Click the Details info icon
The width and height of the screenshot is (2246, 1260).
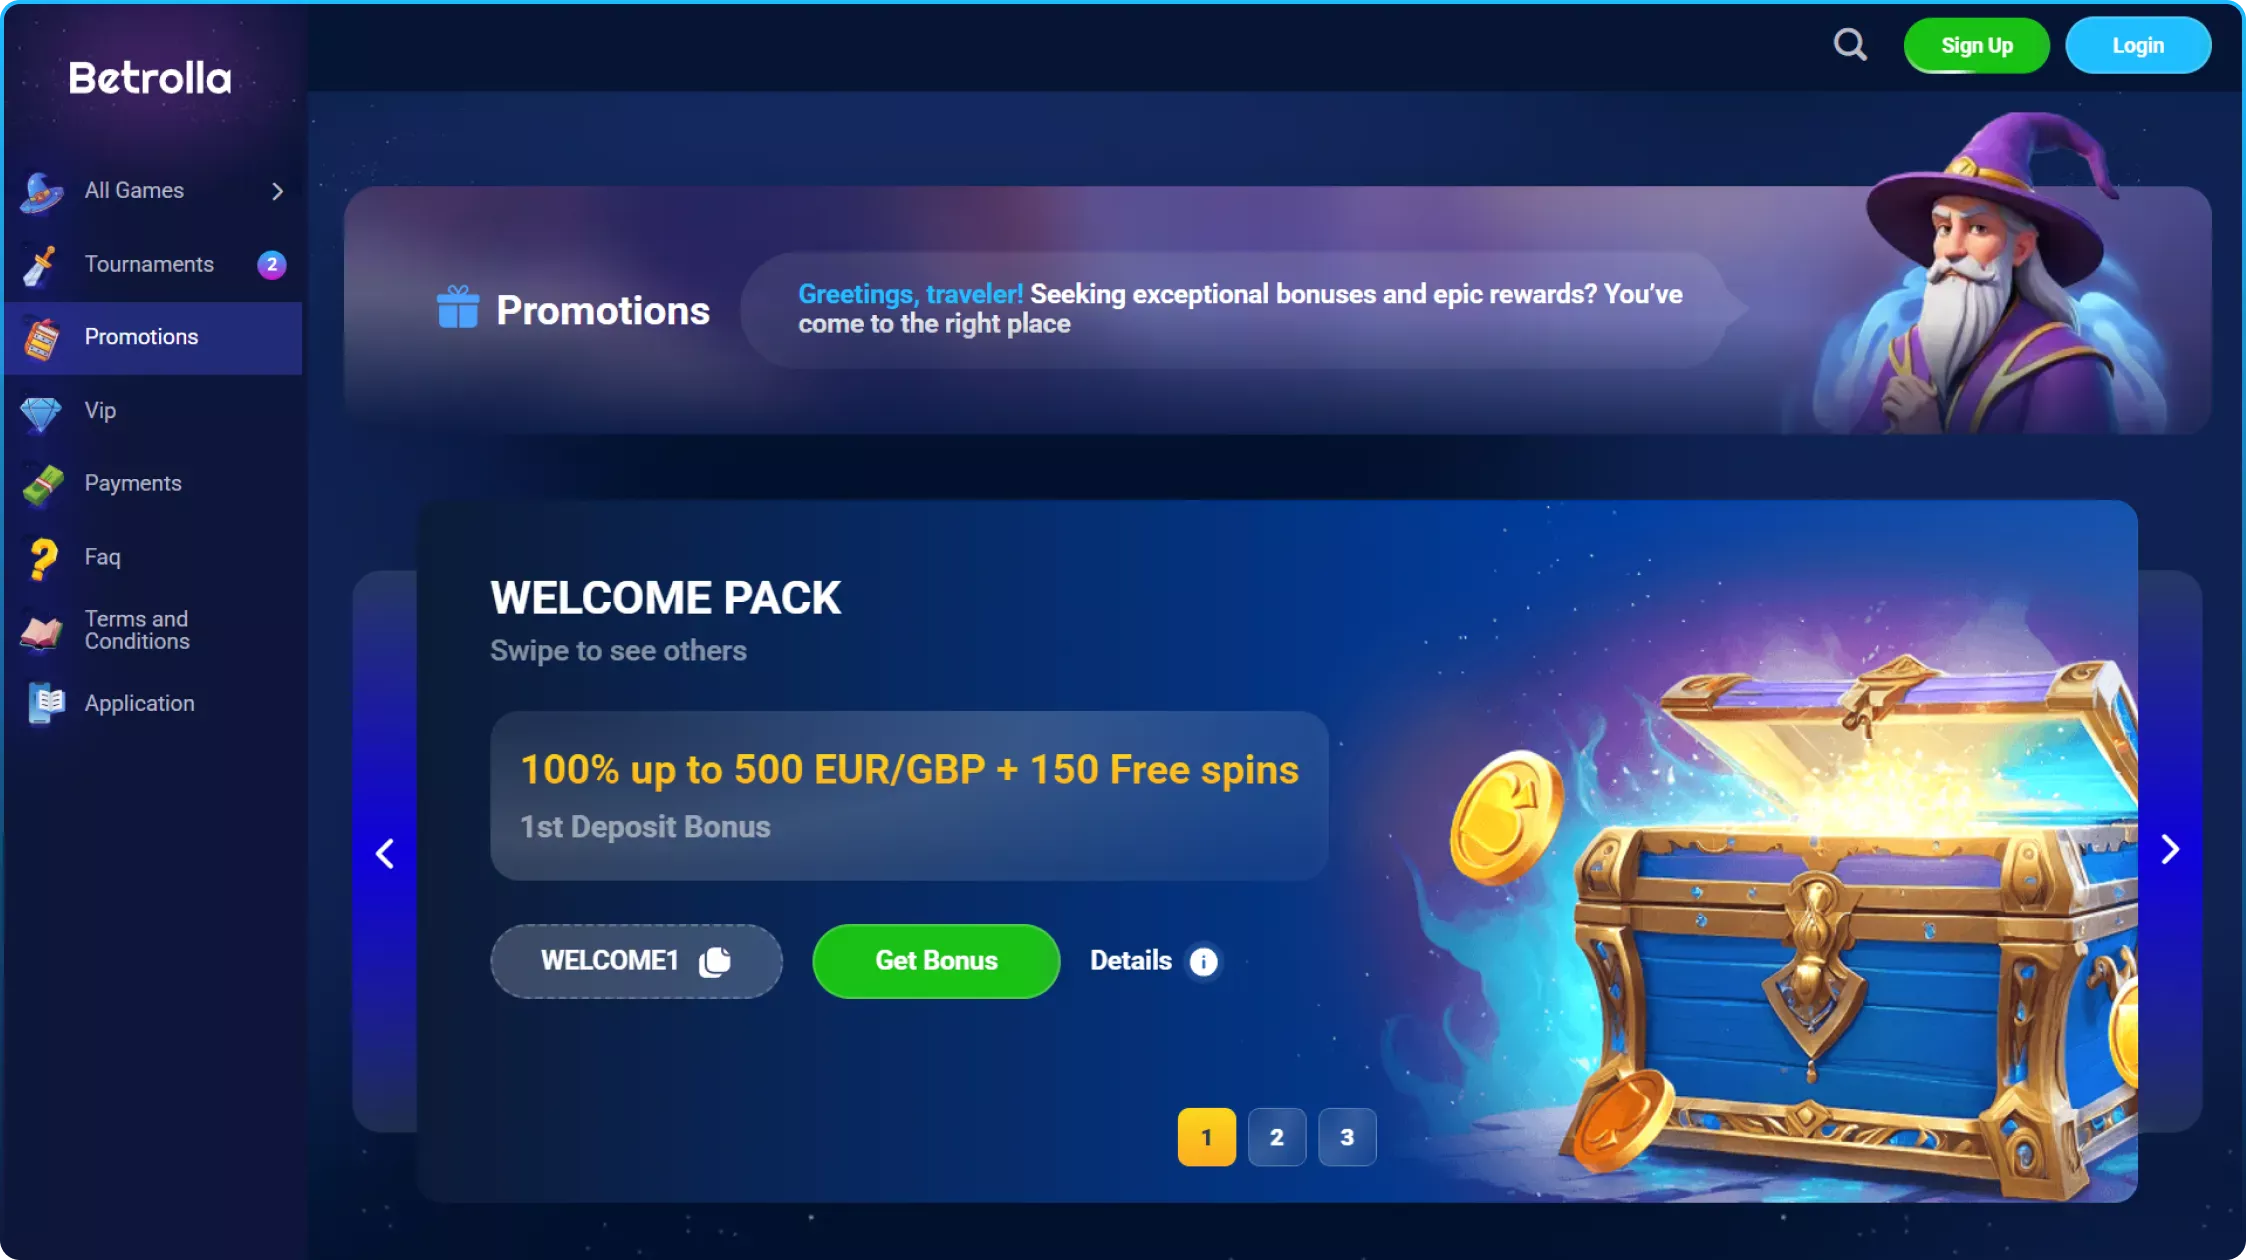tap(1203, 961)
